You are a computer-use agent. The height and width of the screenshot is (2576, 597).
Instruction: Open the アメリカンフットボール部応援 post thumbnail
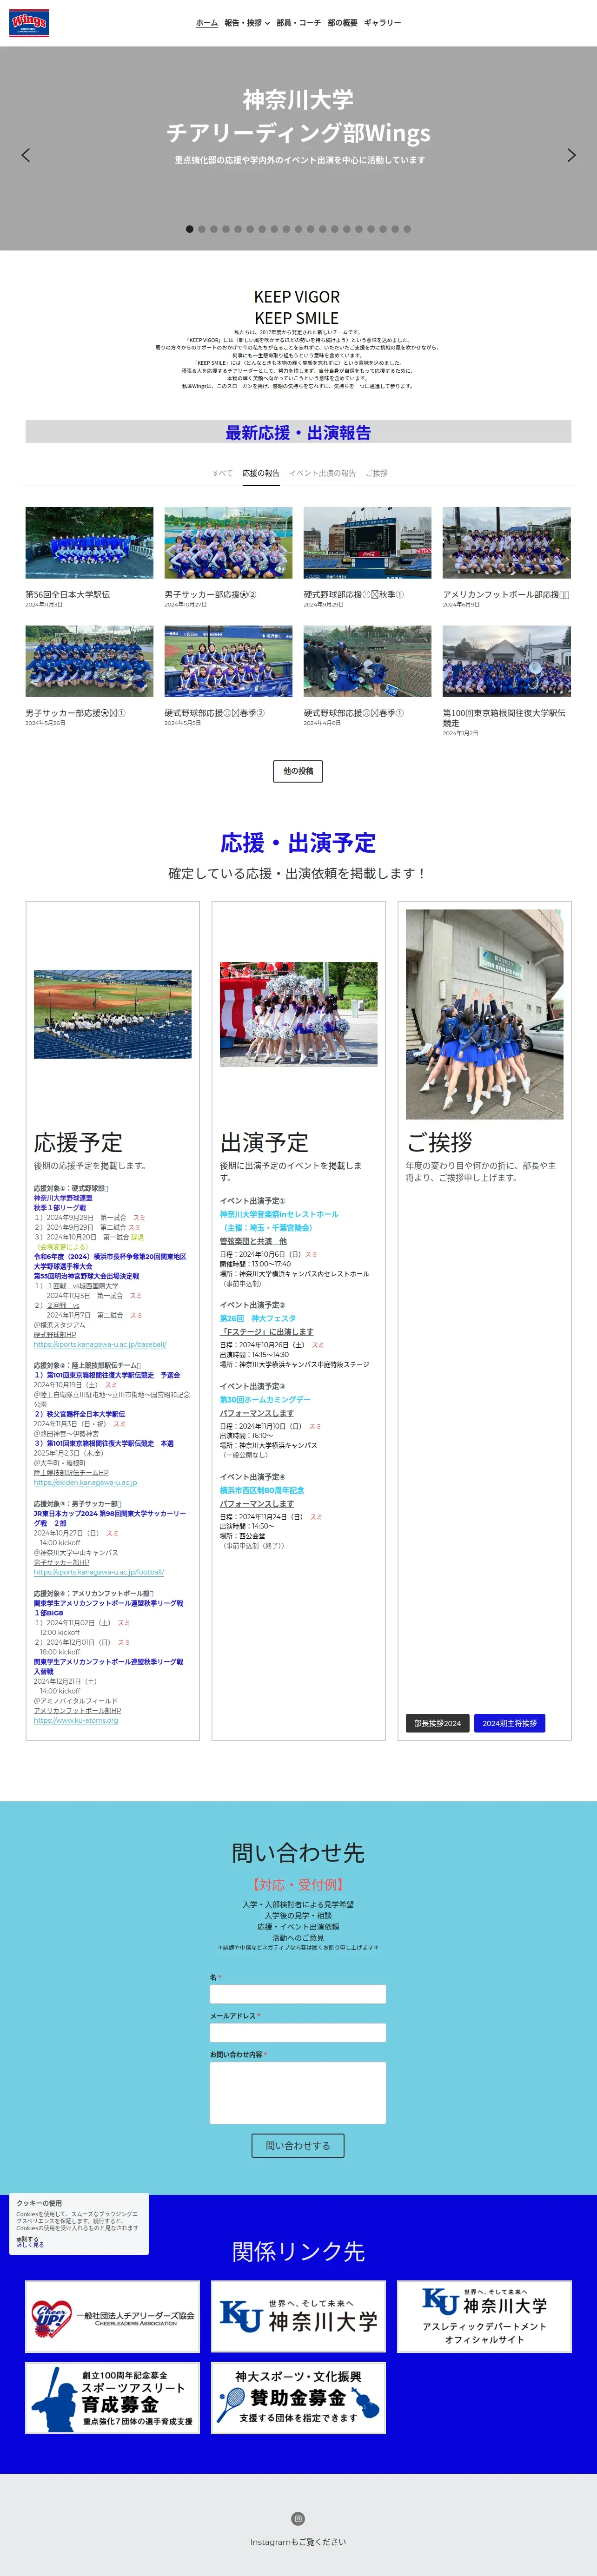[507, 543]
